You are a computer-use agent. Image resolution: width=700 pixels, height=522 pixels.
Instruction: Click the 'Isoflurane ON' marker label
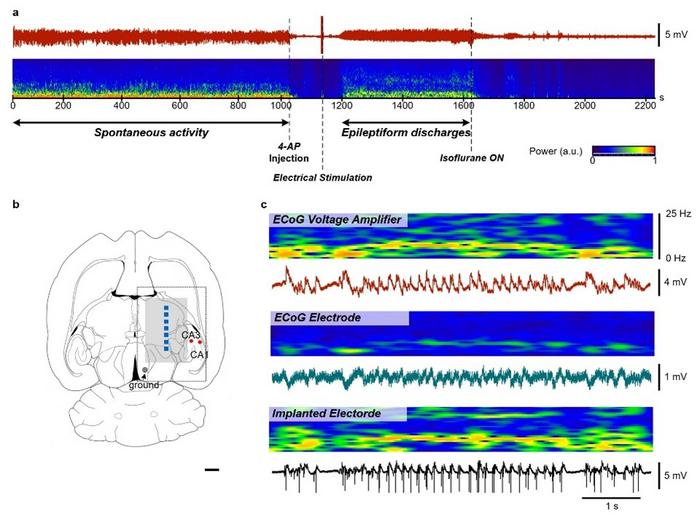coord(471,157)
